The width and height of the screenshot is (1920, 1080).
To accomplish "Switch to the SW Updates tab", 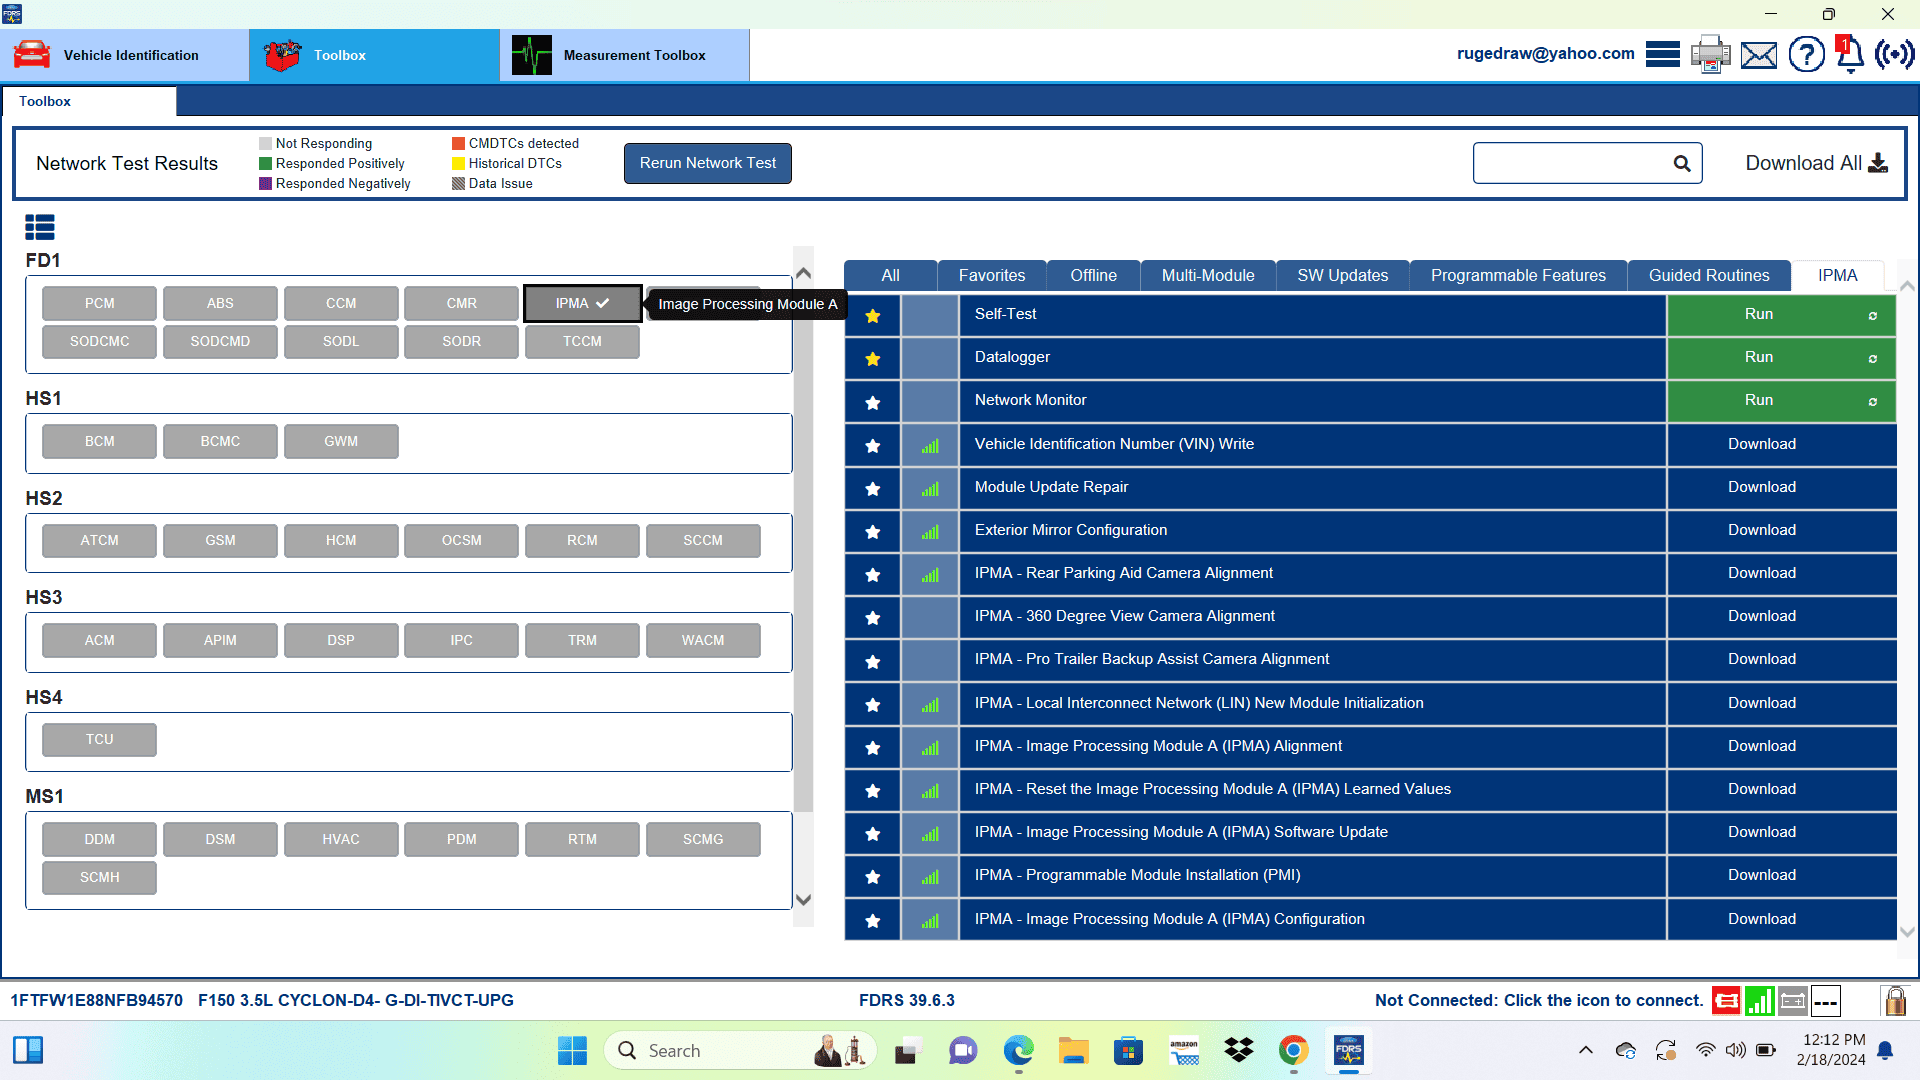I will pos(1342,276).
